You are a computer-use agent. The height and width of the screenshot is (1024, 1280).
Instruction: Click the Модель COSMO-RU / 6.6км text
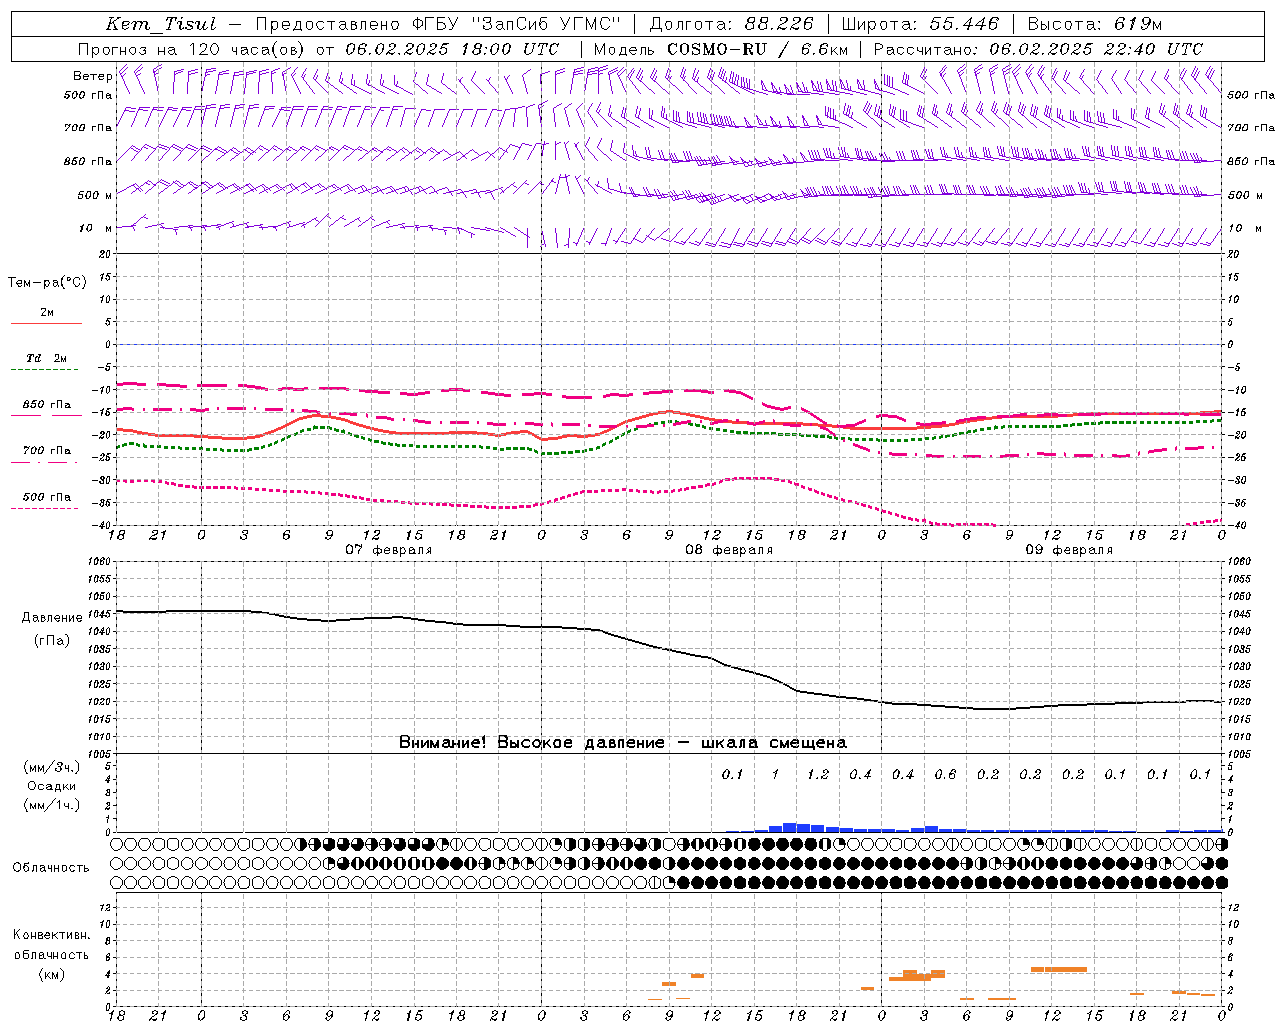(x=720, y=49)
